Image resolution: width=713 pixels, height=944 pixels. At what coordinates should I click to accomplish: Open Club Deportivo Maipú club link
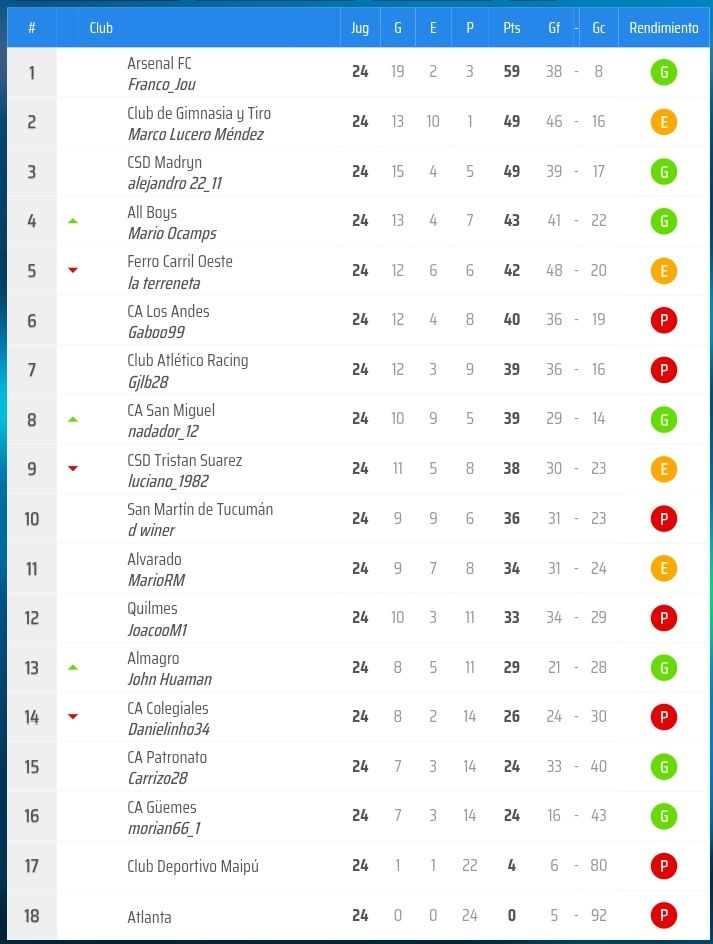point(192,866)
